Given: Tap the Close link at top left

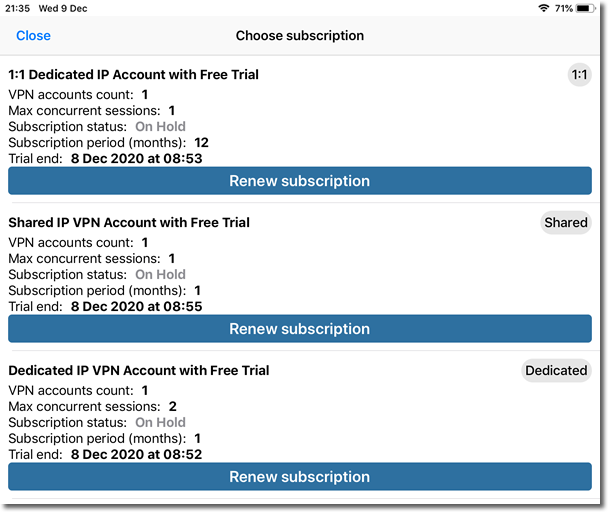Looking at the screenshot, I should pyautogui.click(x=33, y=36).
